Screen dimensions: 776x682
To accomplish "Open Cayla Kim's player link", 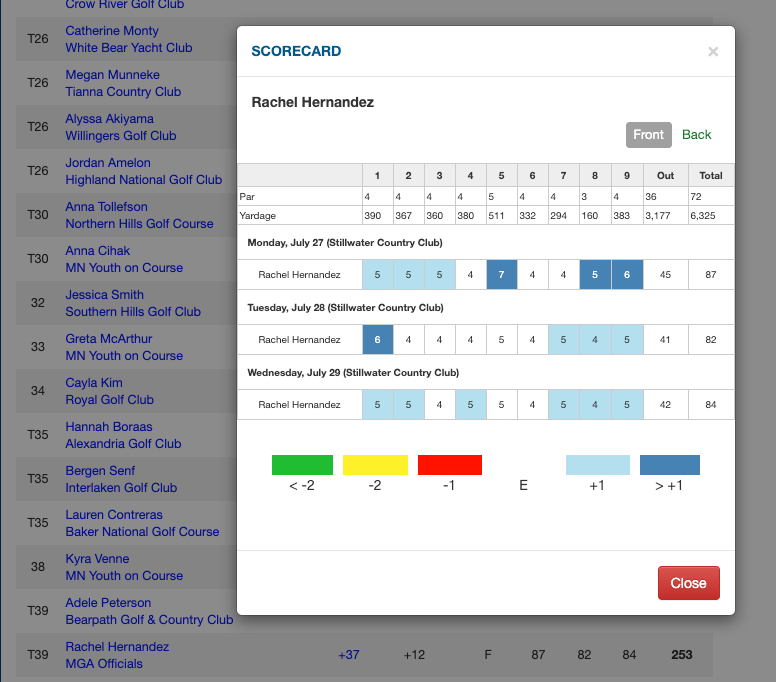I will tap(94, 383).
